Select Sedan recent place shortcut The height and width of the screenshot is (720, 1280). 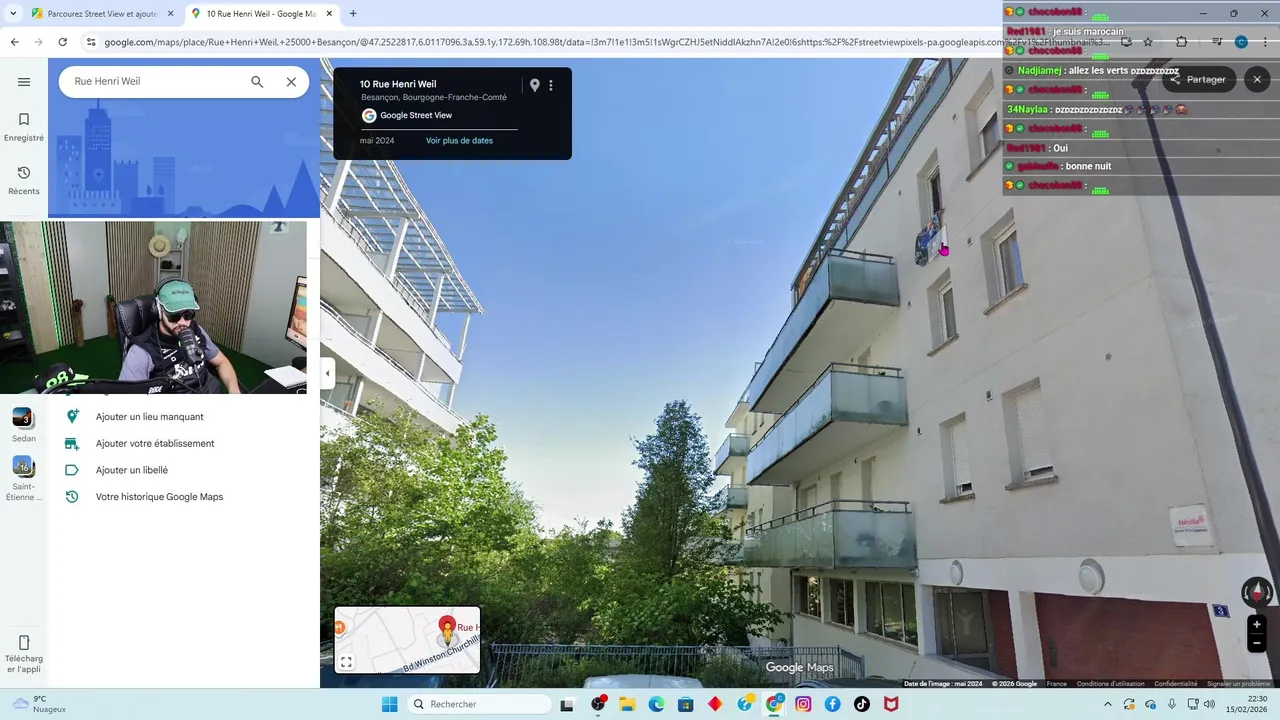(x=24, y=424)
